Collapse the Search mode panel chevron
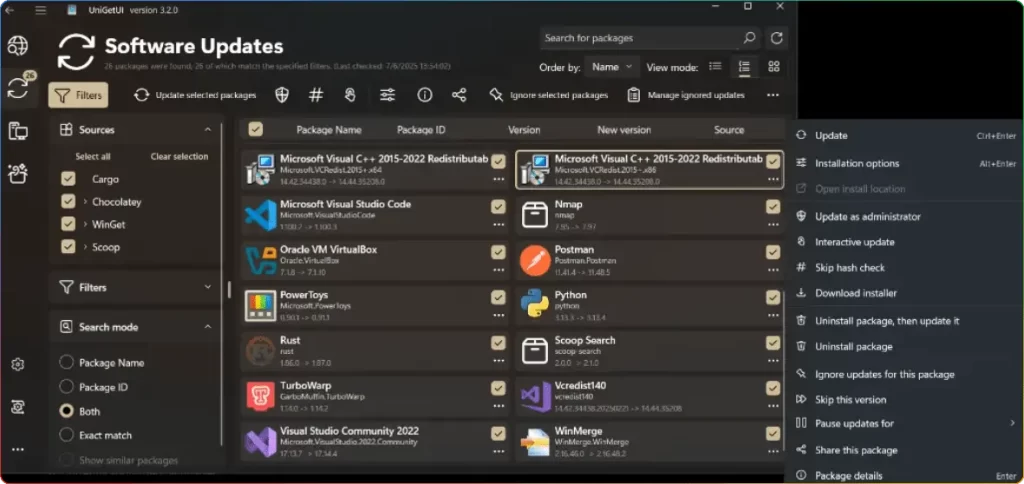Viewport: 1024px width, 484px height. click(x=208, y=327)
